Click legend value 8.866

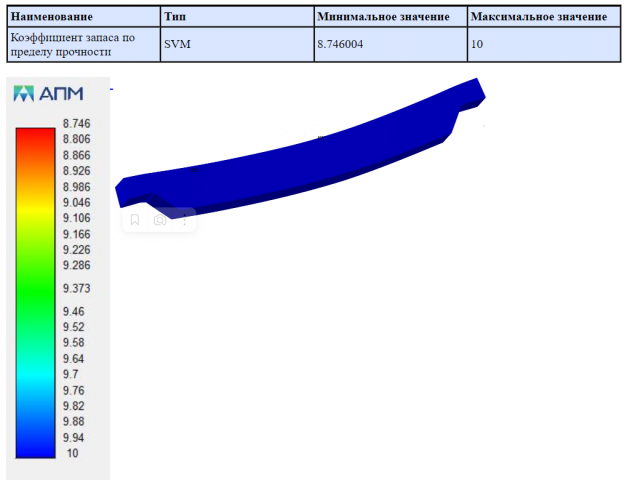[x=77, y=156]
